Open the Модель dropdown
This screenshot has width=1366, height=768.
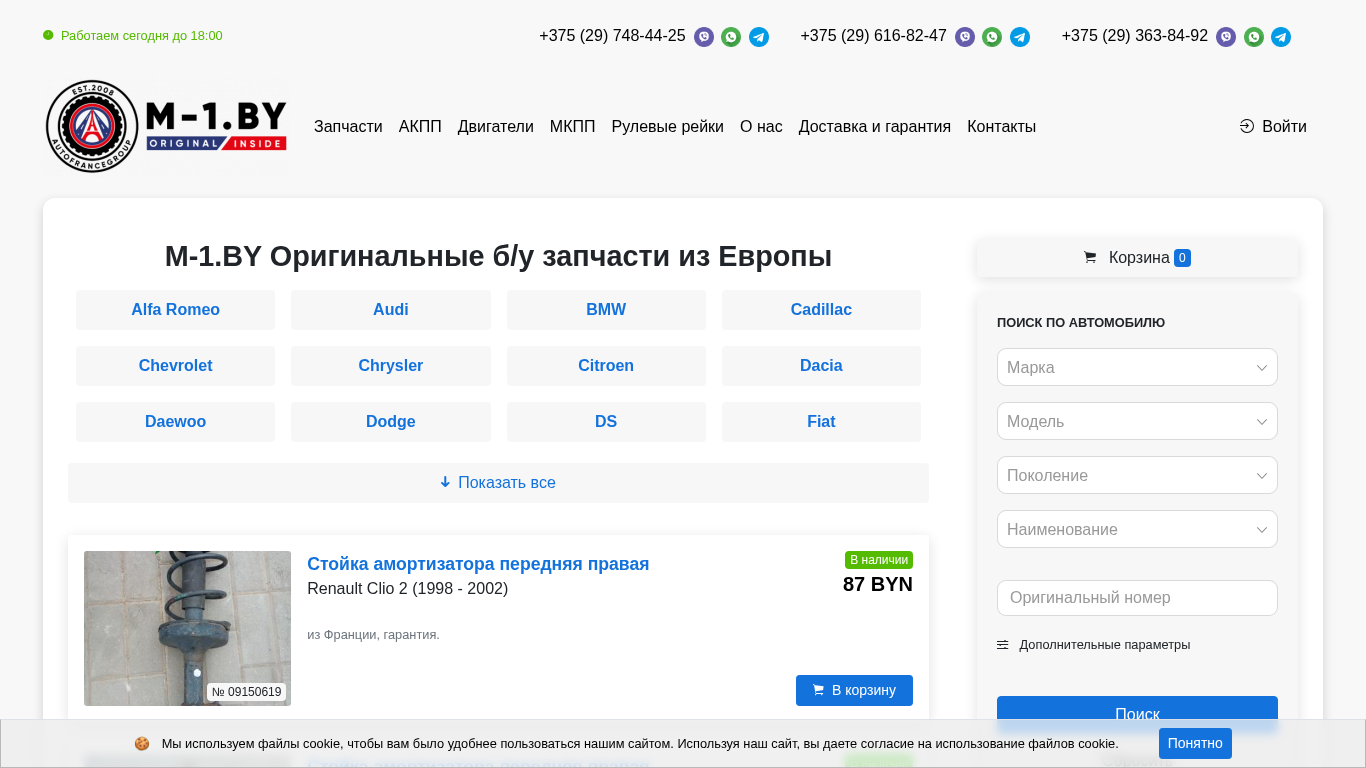pyautogui.click(x=1137, y=421)
